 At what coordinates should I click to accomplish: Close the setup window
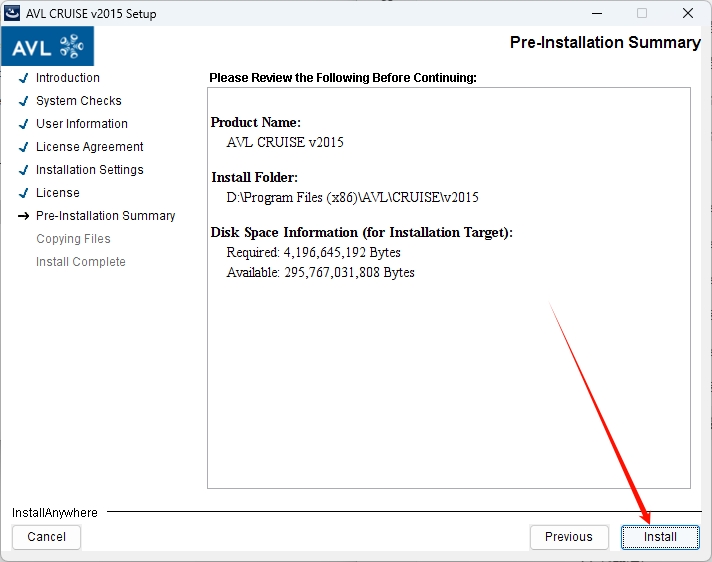[688, 14]
